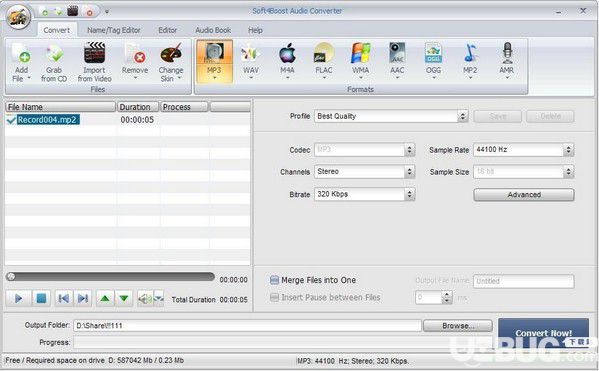
Task: Select the MP3 output format
Action: click(x=214, y=61)
